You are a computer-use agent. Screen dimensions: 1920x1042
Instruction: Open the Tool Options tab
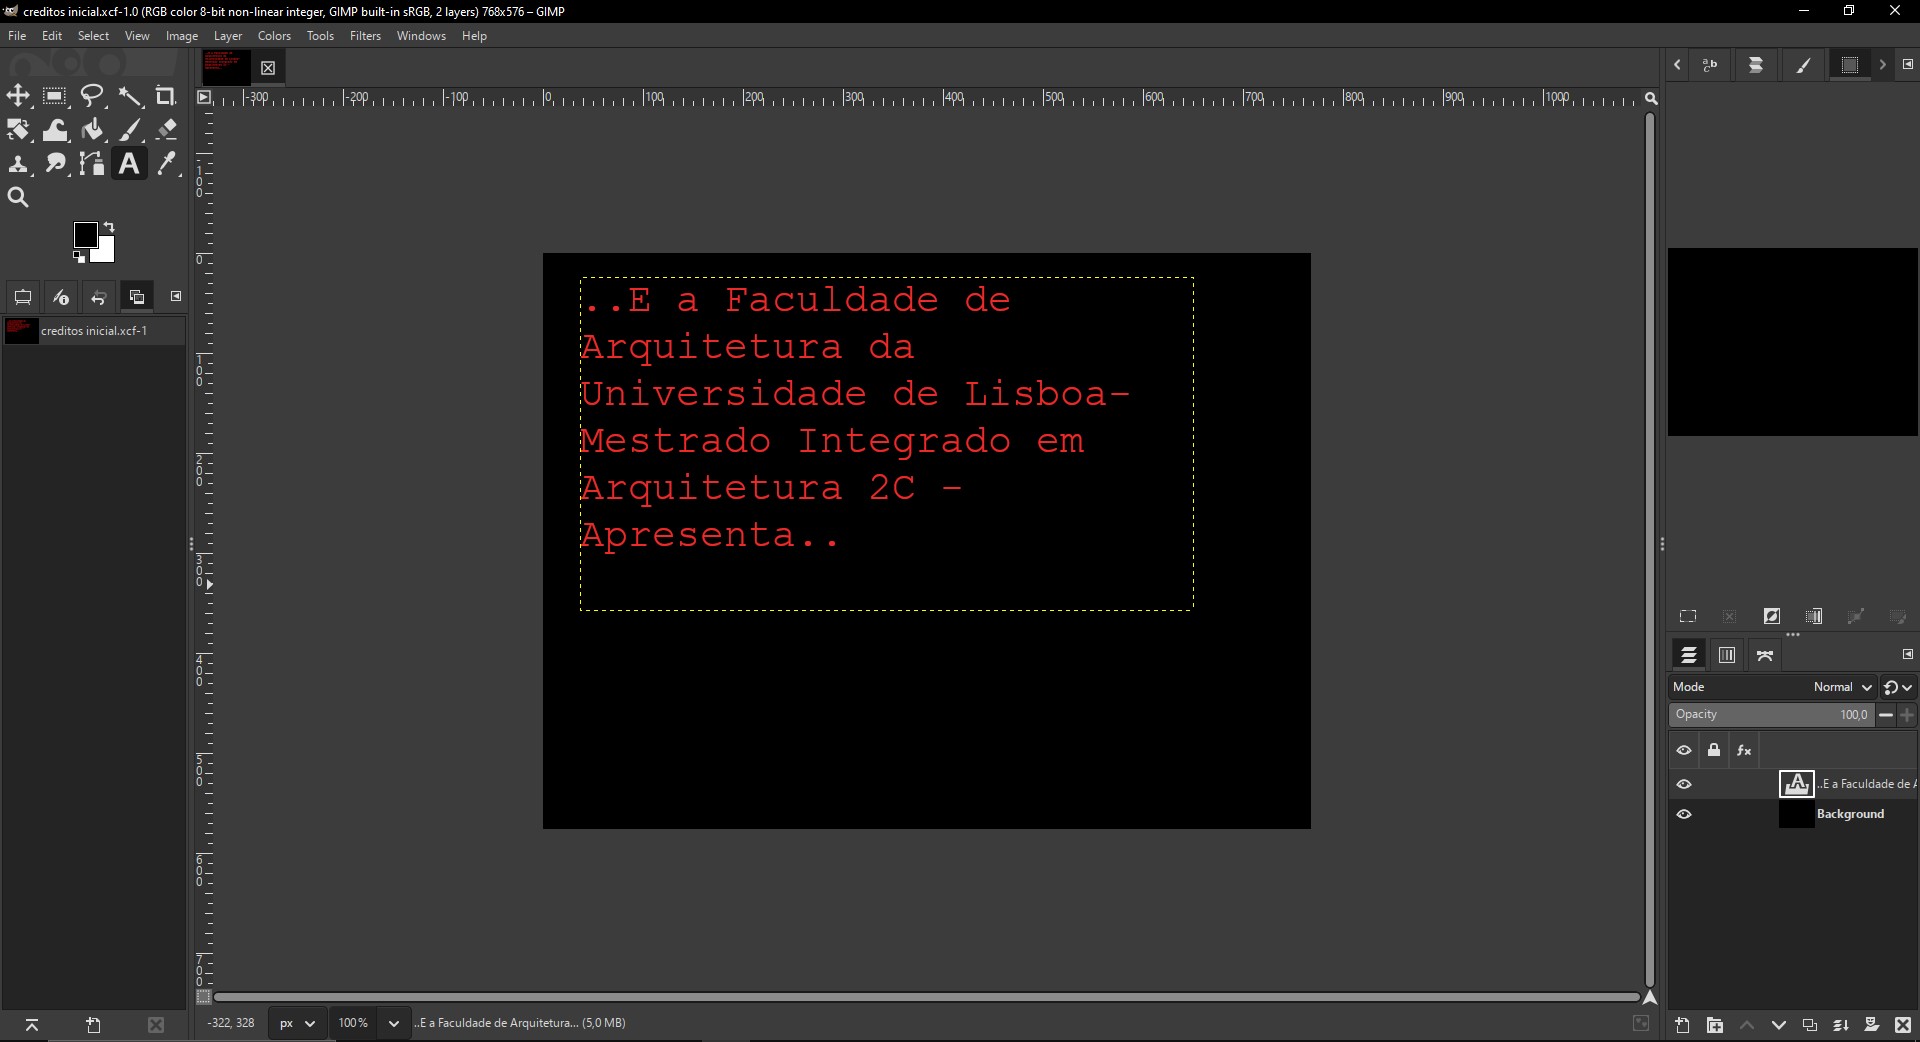coord(23,297)
